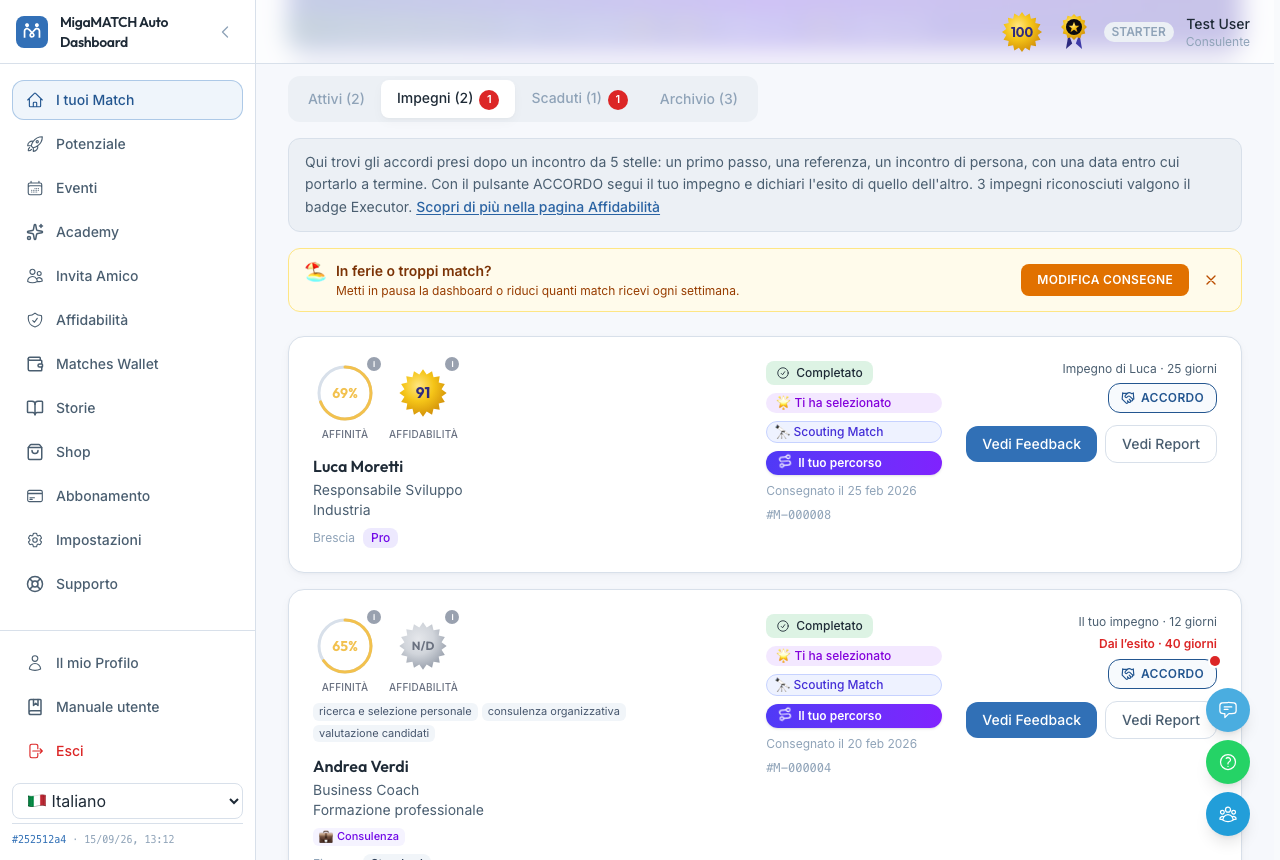Open Vedi Feedback for Luca Moretti

(x=1031, y=444)
